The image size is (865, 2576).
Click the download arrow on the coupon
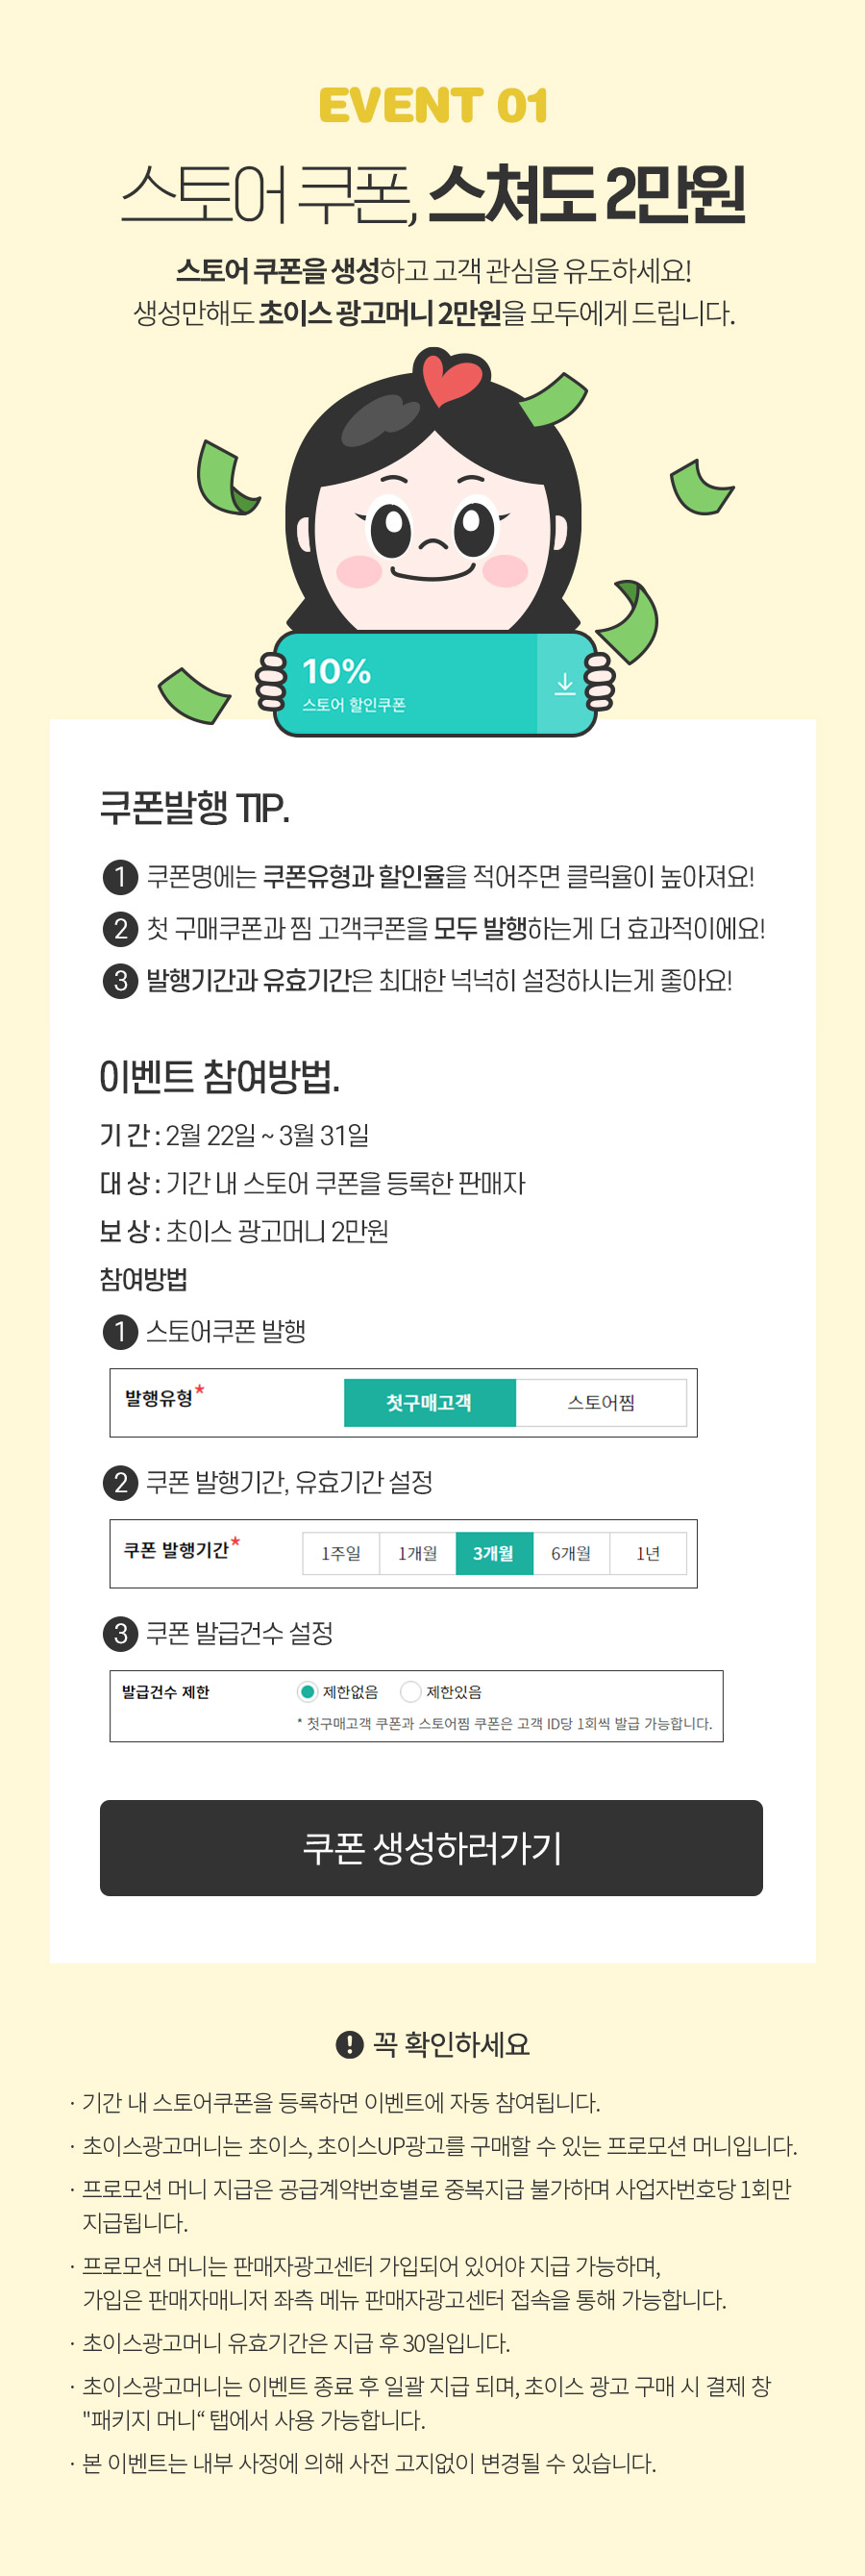(x=565, y=684)
